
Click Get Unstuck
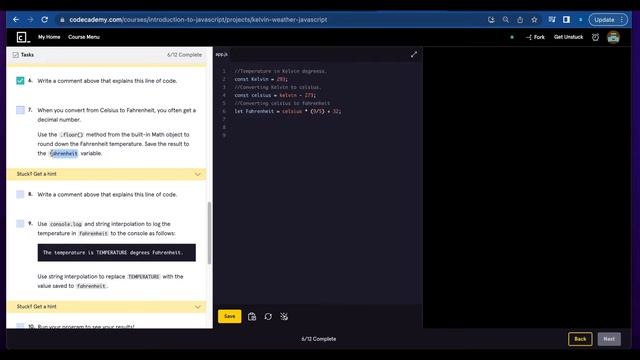pos(568,37)
